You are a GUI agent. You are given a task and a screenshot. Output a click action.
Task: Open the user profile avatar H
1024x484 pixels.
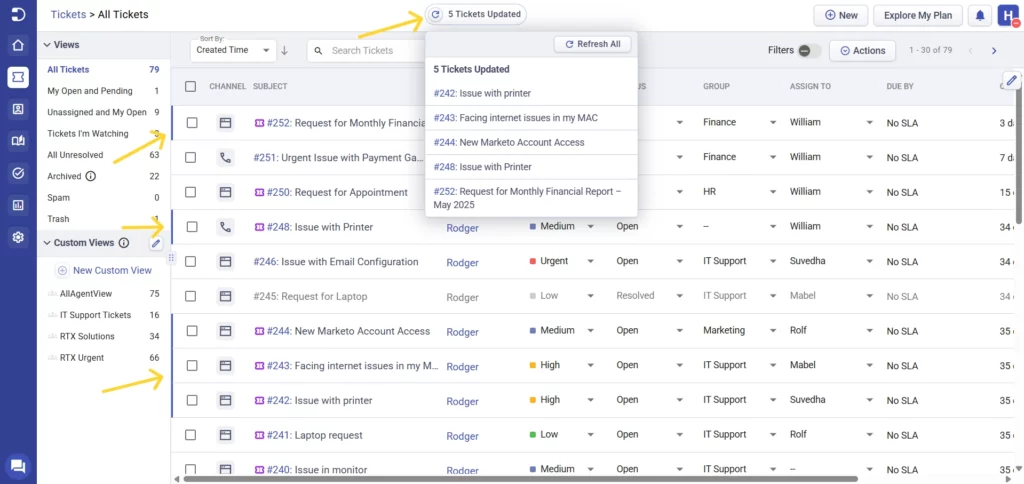coord(1007,16)
